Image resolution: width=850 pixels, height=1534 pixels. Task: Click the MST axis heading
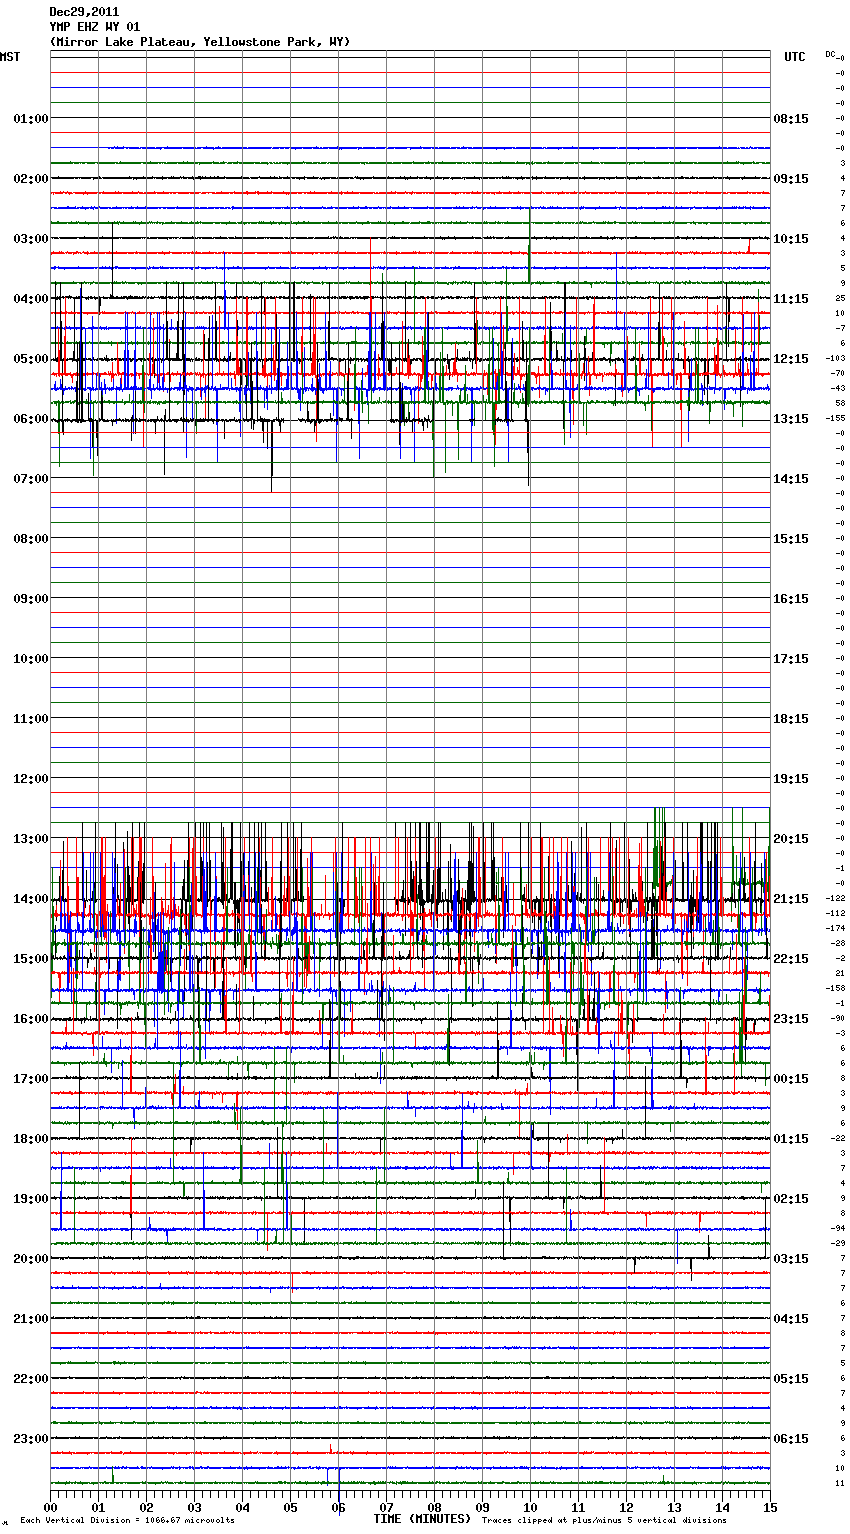(10, 57)
